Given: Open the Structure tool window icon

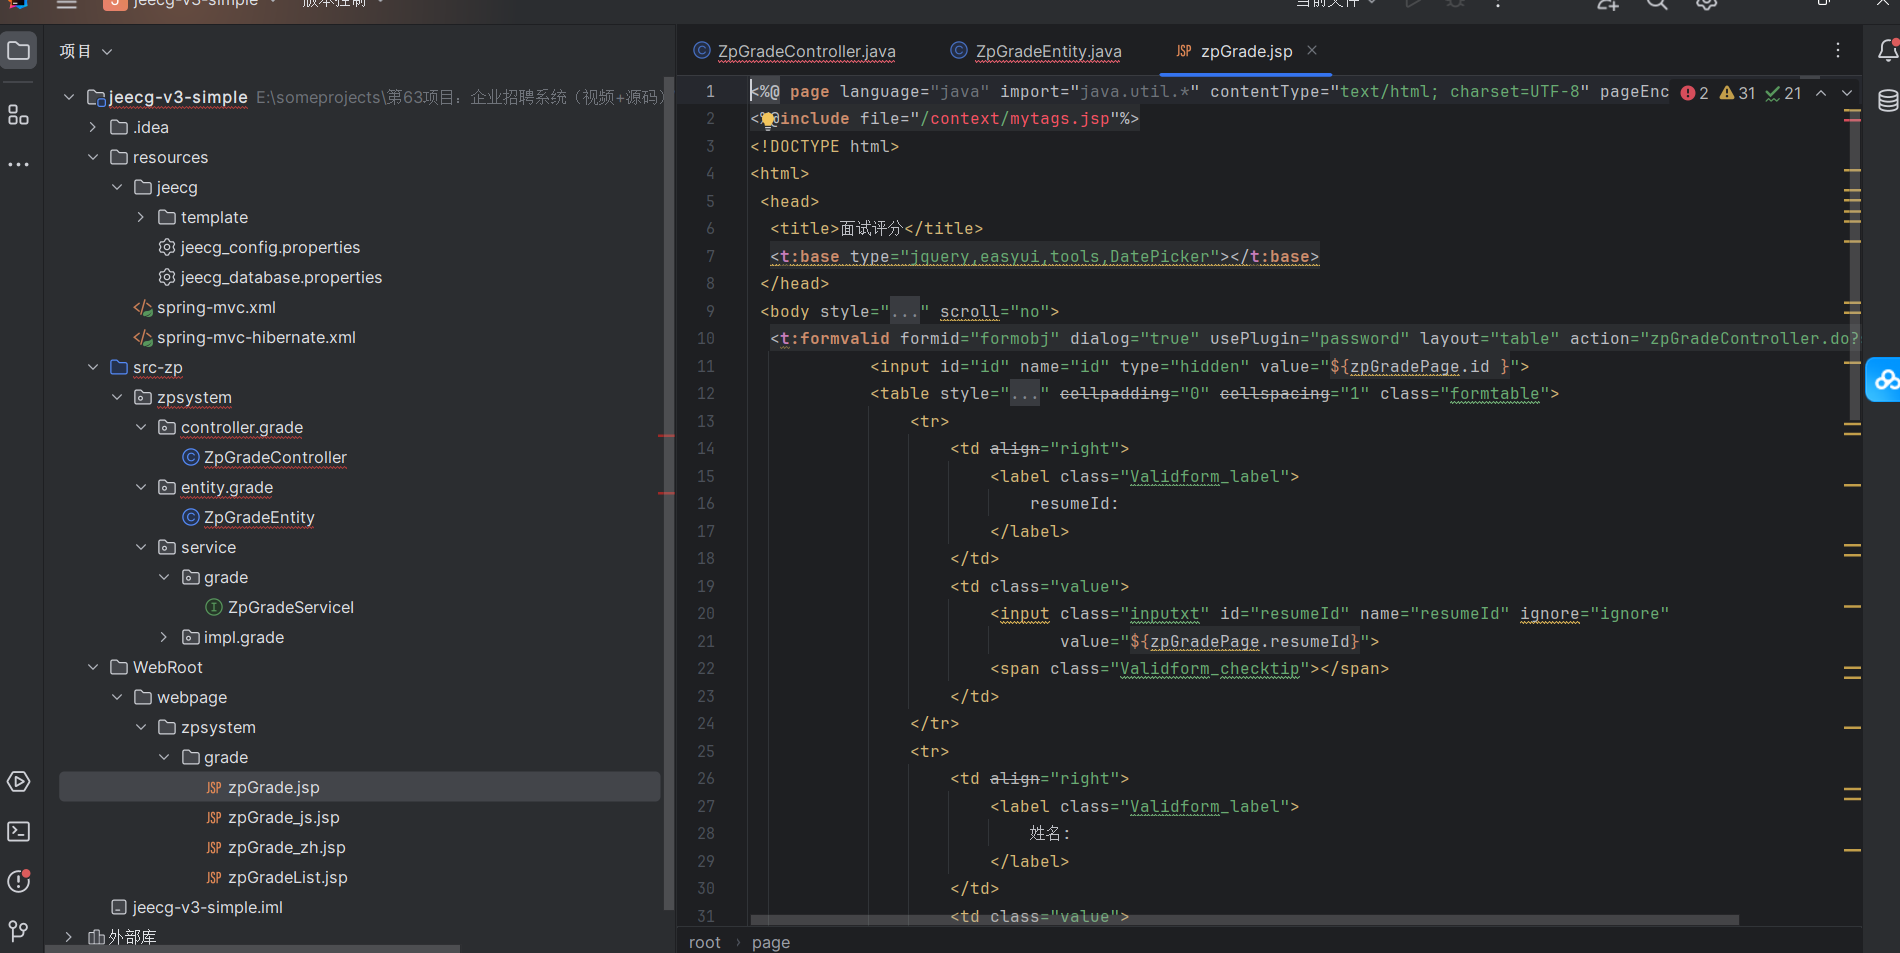Looking at the screenshot, I should point(19,115).
